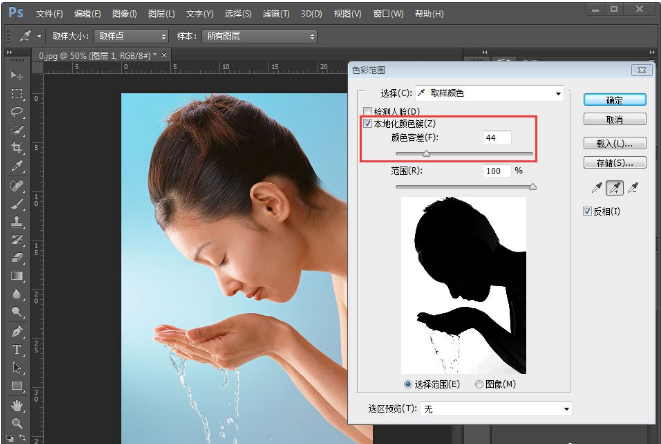Image resolution: width=661 pixels, height=444 pixels.
Task: Open the 视图(V) menu
Action: (x=347, y=13)
